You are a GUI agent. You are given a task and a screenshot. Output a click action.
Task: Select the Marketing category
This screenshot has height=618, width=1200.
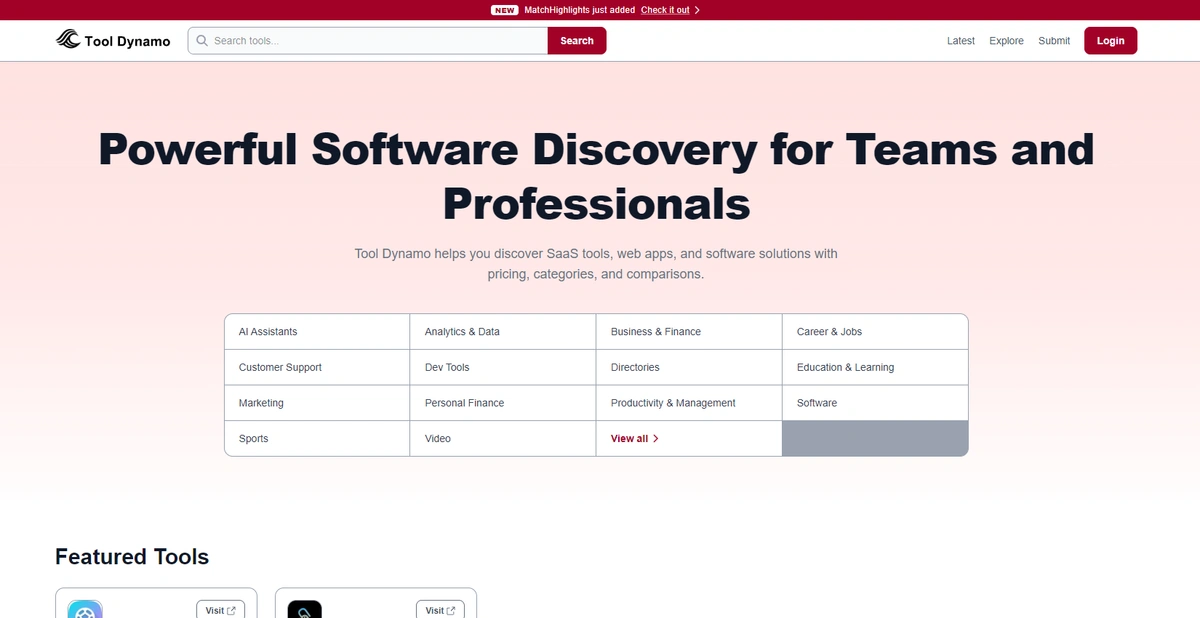261,403
